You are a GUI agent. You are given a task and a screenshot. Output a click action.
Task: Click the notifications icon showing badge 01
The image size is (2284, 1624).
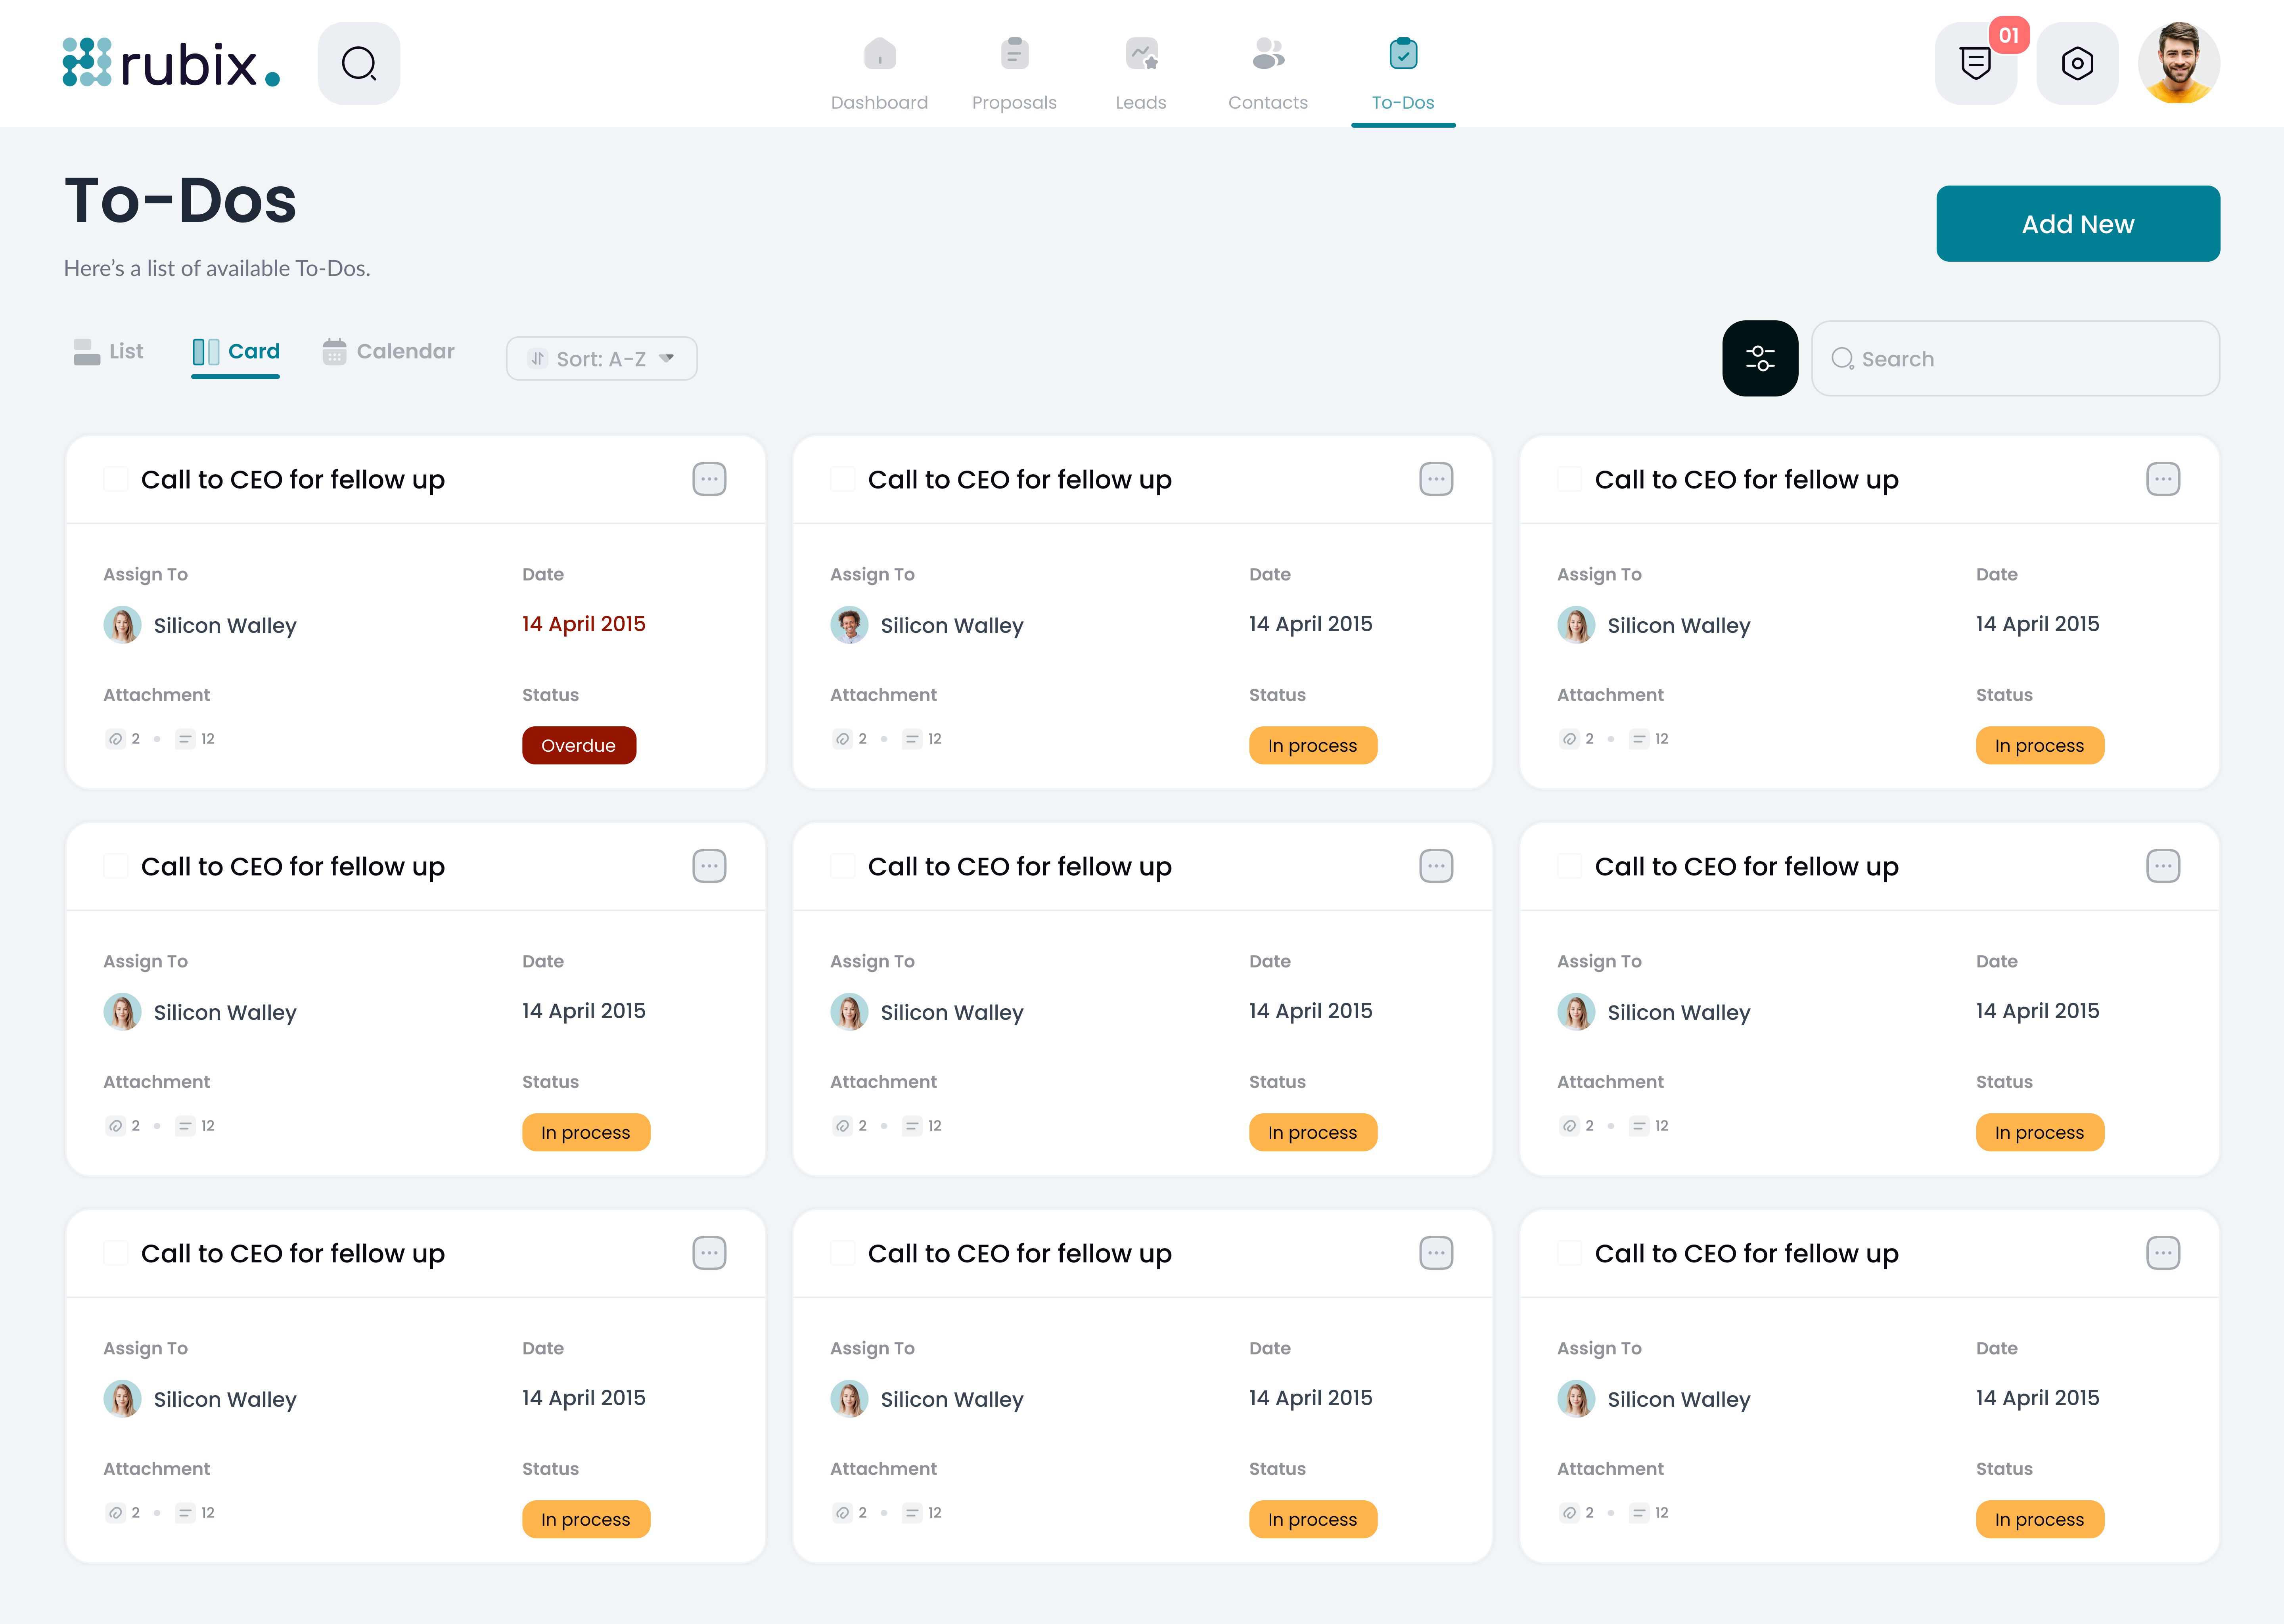click(x=1976, y=63)
